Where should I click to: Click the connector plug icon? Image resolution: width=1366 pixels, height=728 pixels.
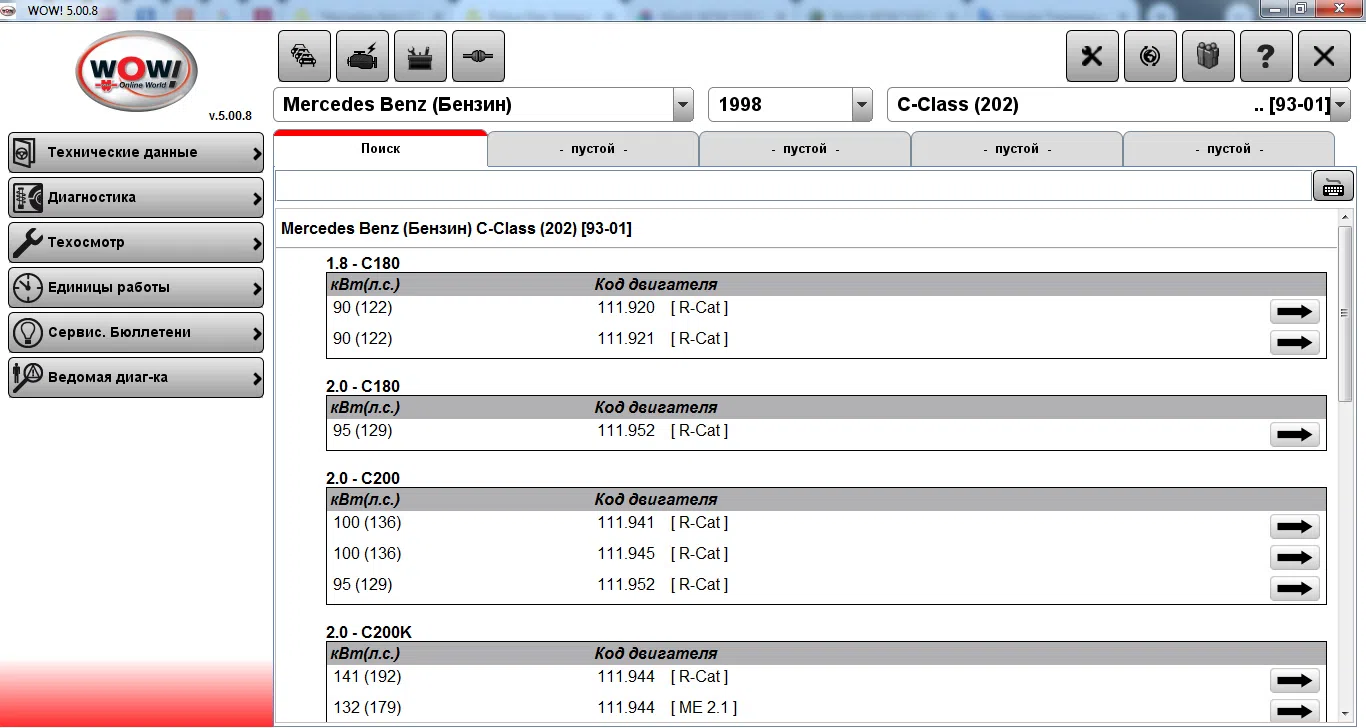click(478, 56)
